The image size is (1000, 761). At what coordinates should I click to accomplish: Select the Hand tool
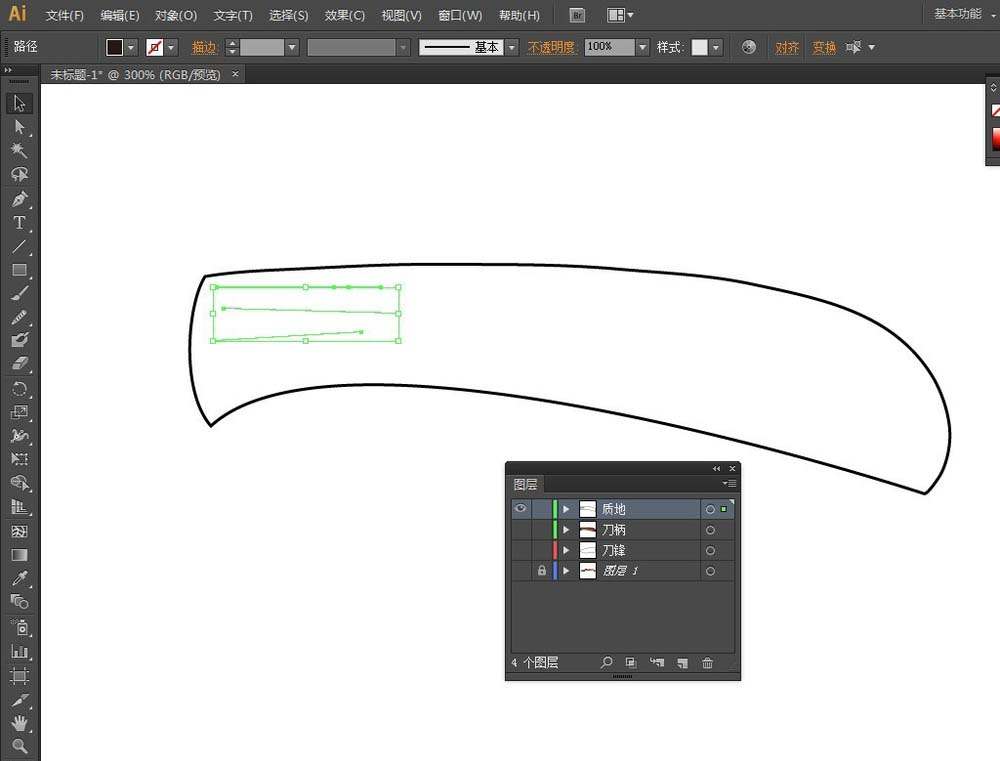[x=19, y=723]
